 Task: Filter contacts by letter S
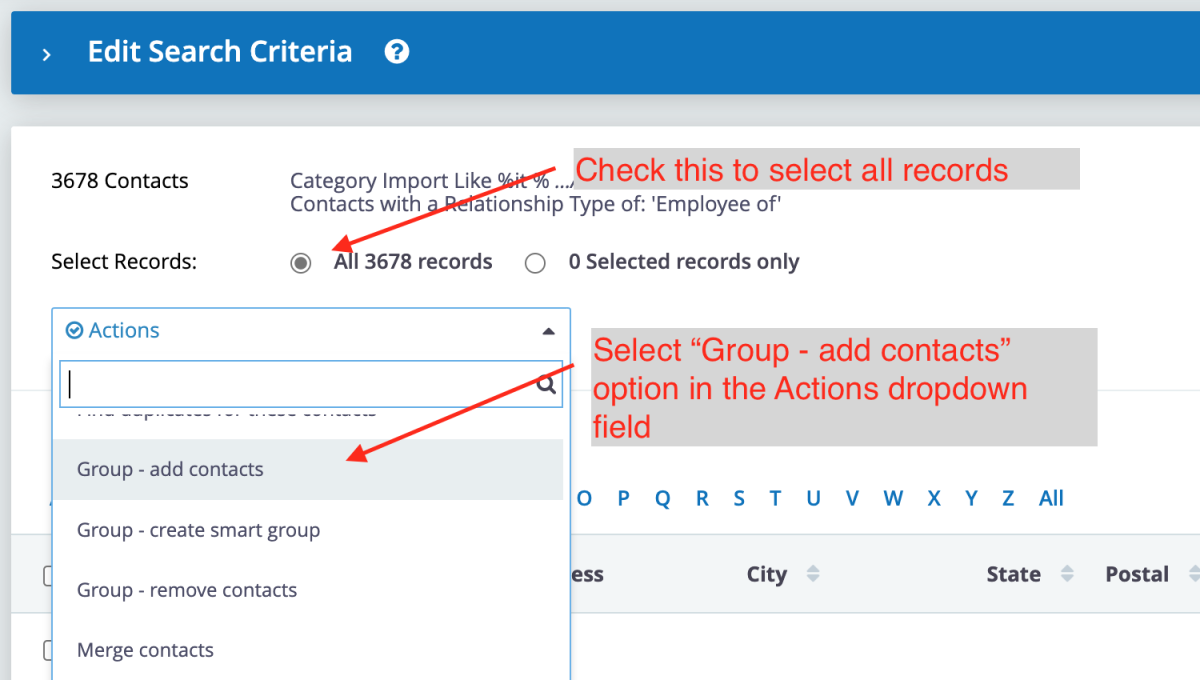tap(739, 498)
